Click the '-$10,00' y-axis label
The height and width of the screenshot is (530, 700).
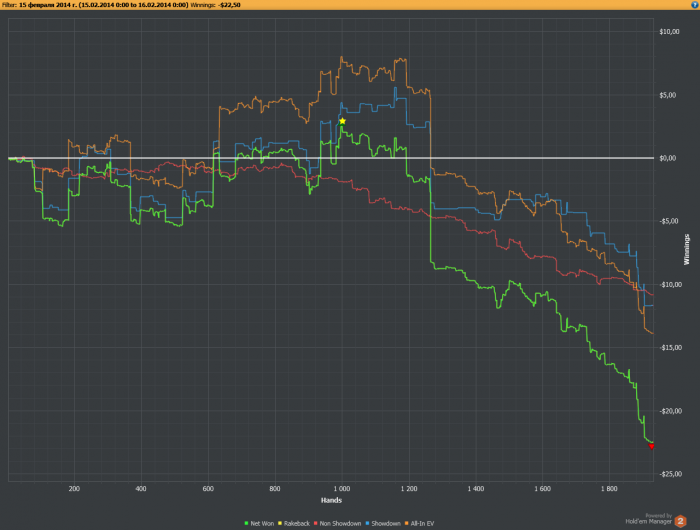[670, 284]
